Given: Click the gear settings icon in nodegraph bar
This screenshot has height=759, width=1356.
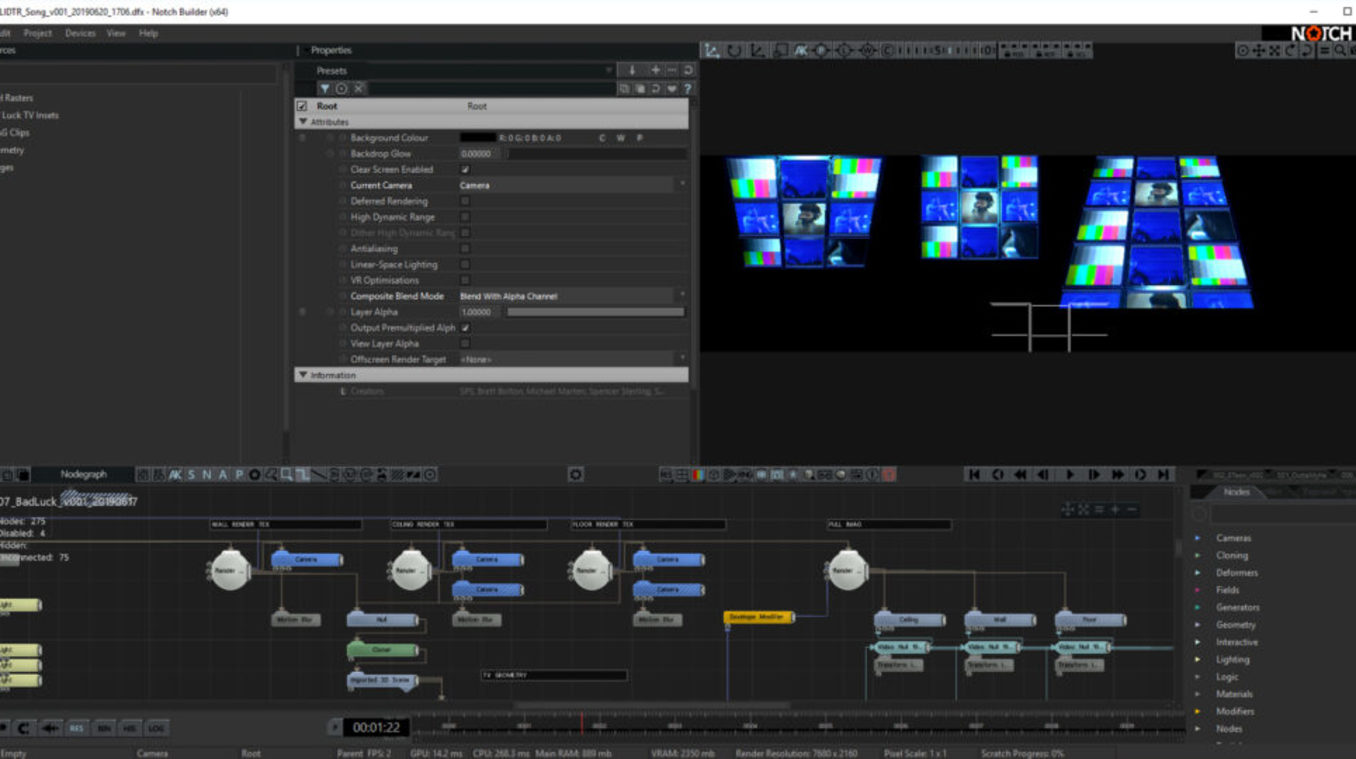Looking at the screenshot, I should tap(575, 475).
